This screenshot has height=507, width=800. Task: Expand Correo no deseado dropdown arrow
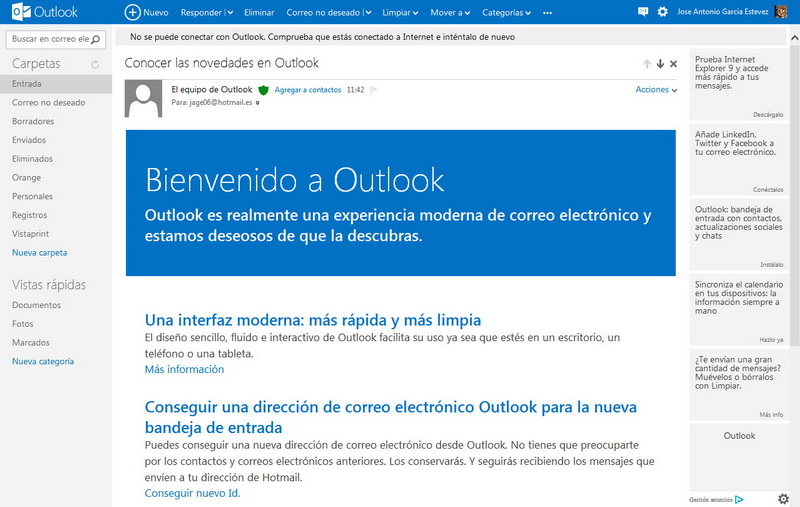(x=368, y=13)
